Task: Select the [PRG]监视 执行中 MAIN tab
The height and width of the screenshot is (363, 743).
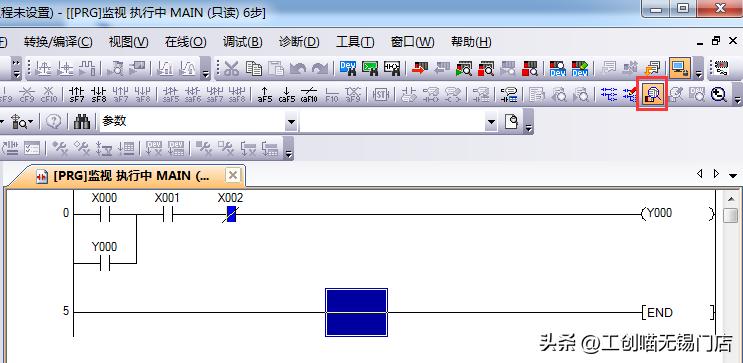Action: pos(126,176)
